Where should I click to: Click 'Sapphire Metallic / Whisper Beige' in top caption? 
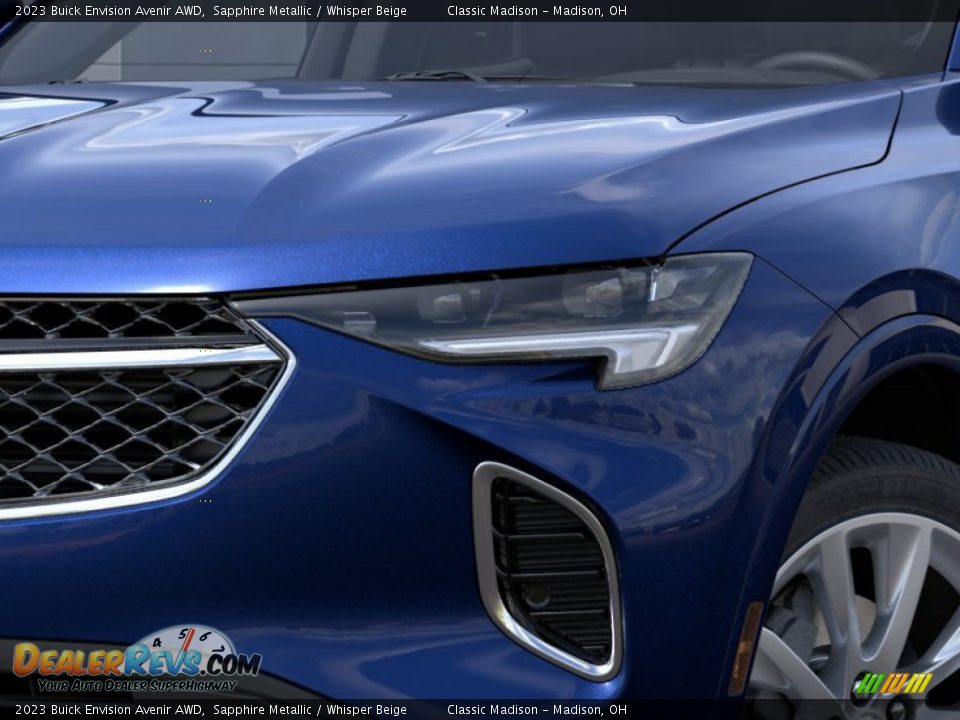310,11
